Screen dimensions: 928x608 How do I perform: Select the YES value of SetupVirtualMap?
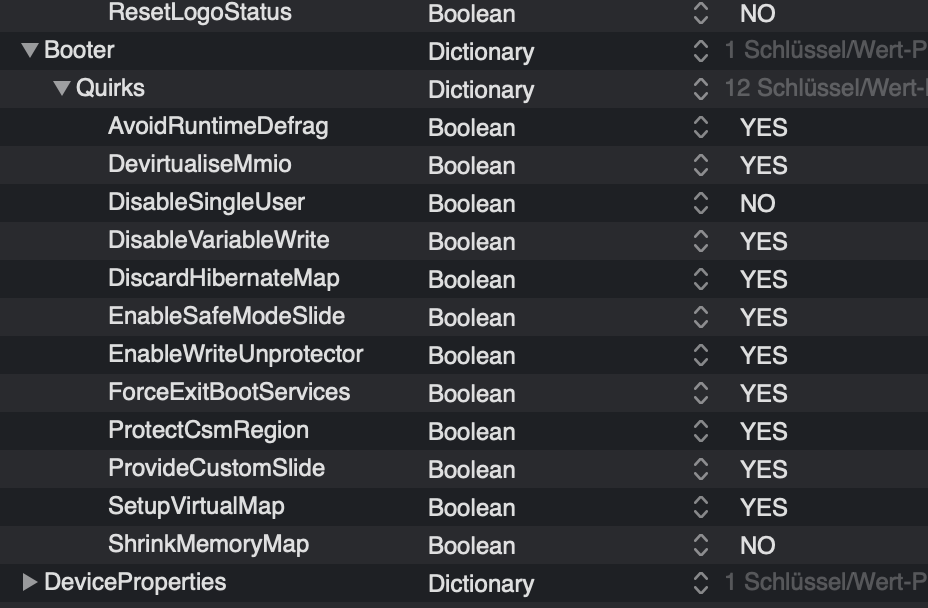point(764,508)
